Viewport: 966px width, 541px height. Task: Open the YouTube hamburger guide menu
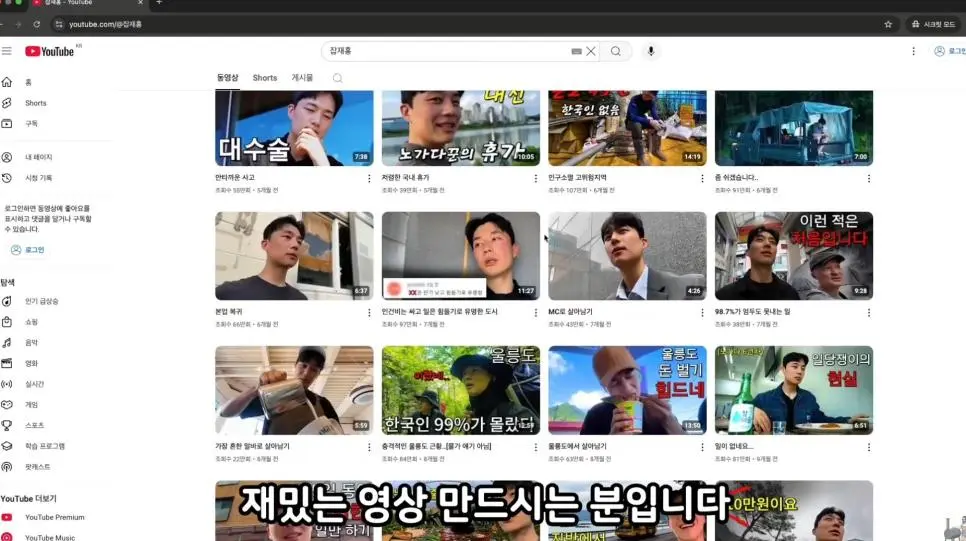coord(7,51)
